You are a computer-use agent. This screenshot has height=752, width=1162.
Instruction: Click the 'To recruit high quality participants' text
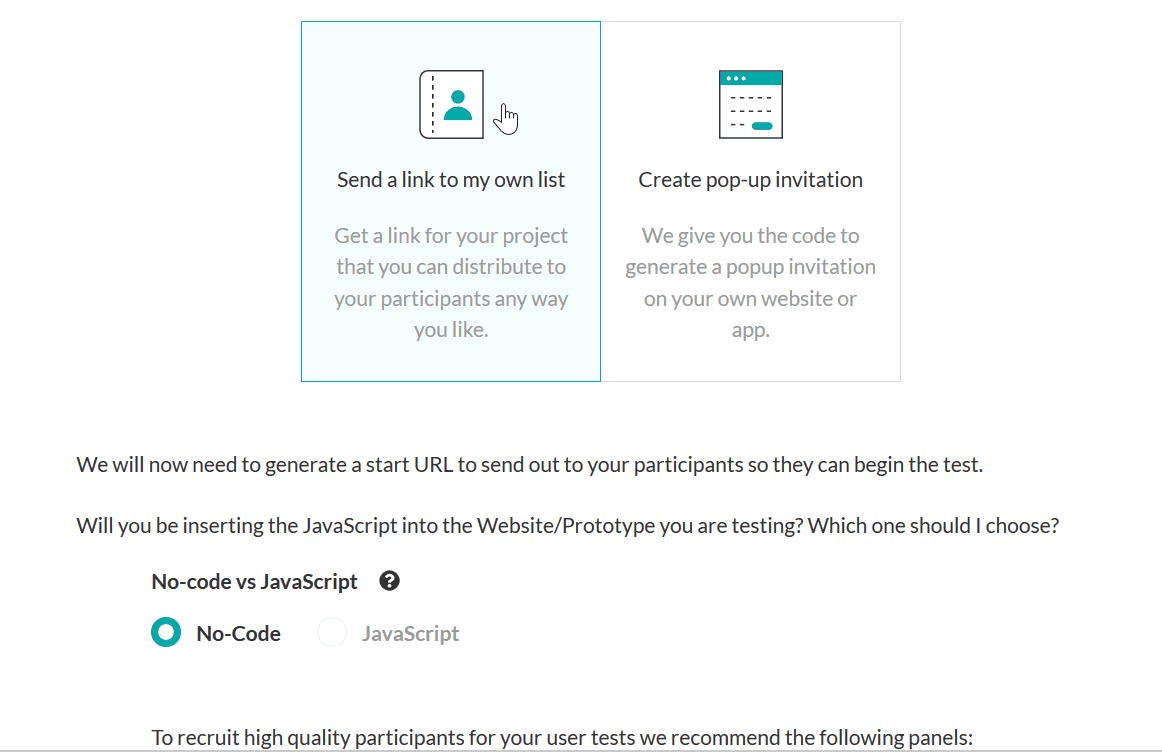click(562, 737)
